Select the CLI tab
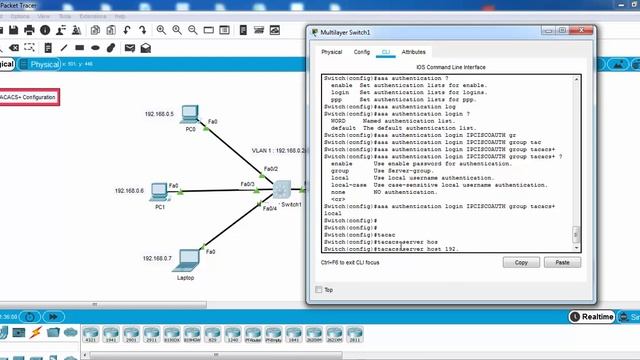Screen dimensions: 640x360 click(x=386, y=52)
